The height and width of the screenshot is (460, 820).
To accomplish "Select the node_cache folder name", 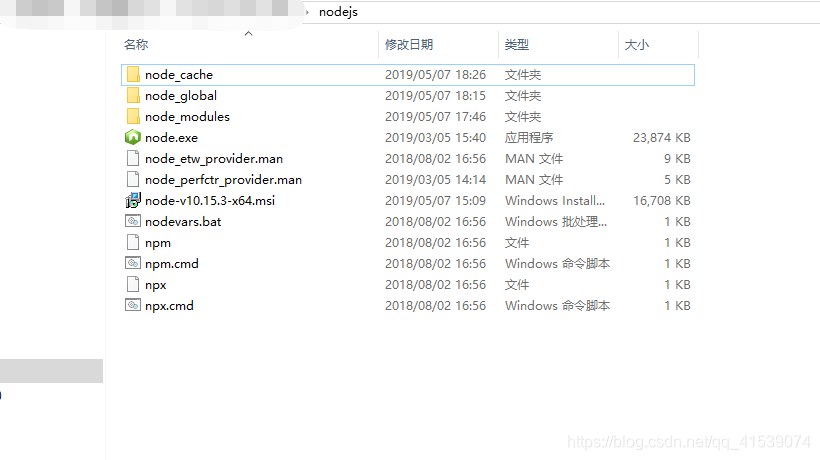I will [179, 75].
